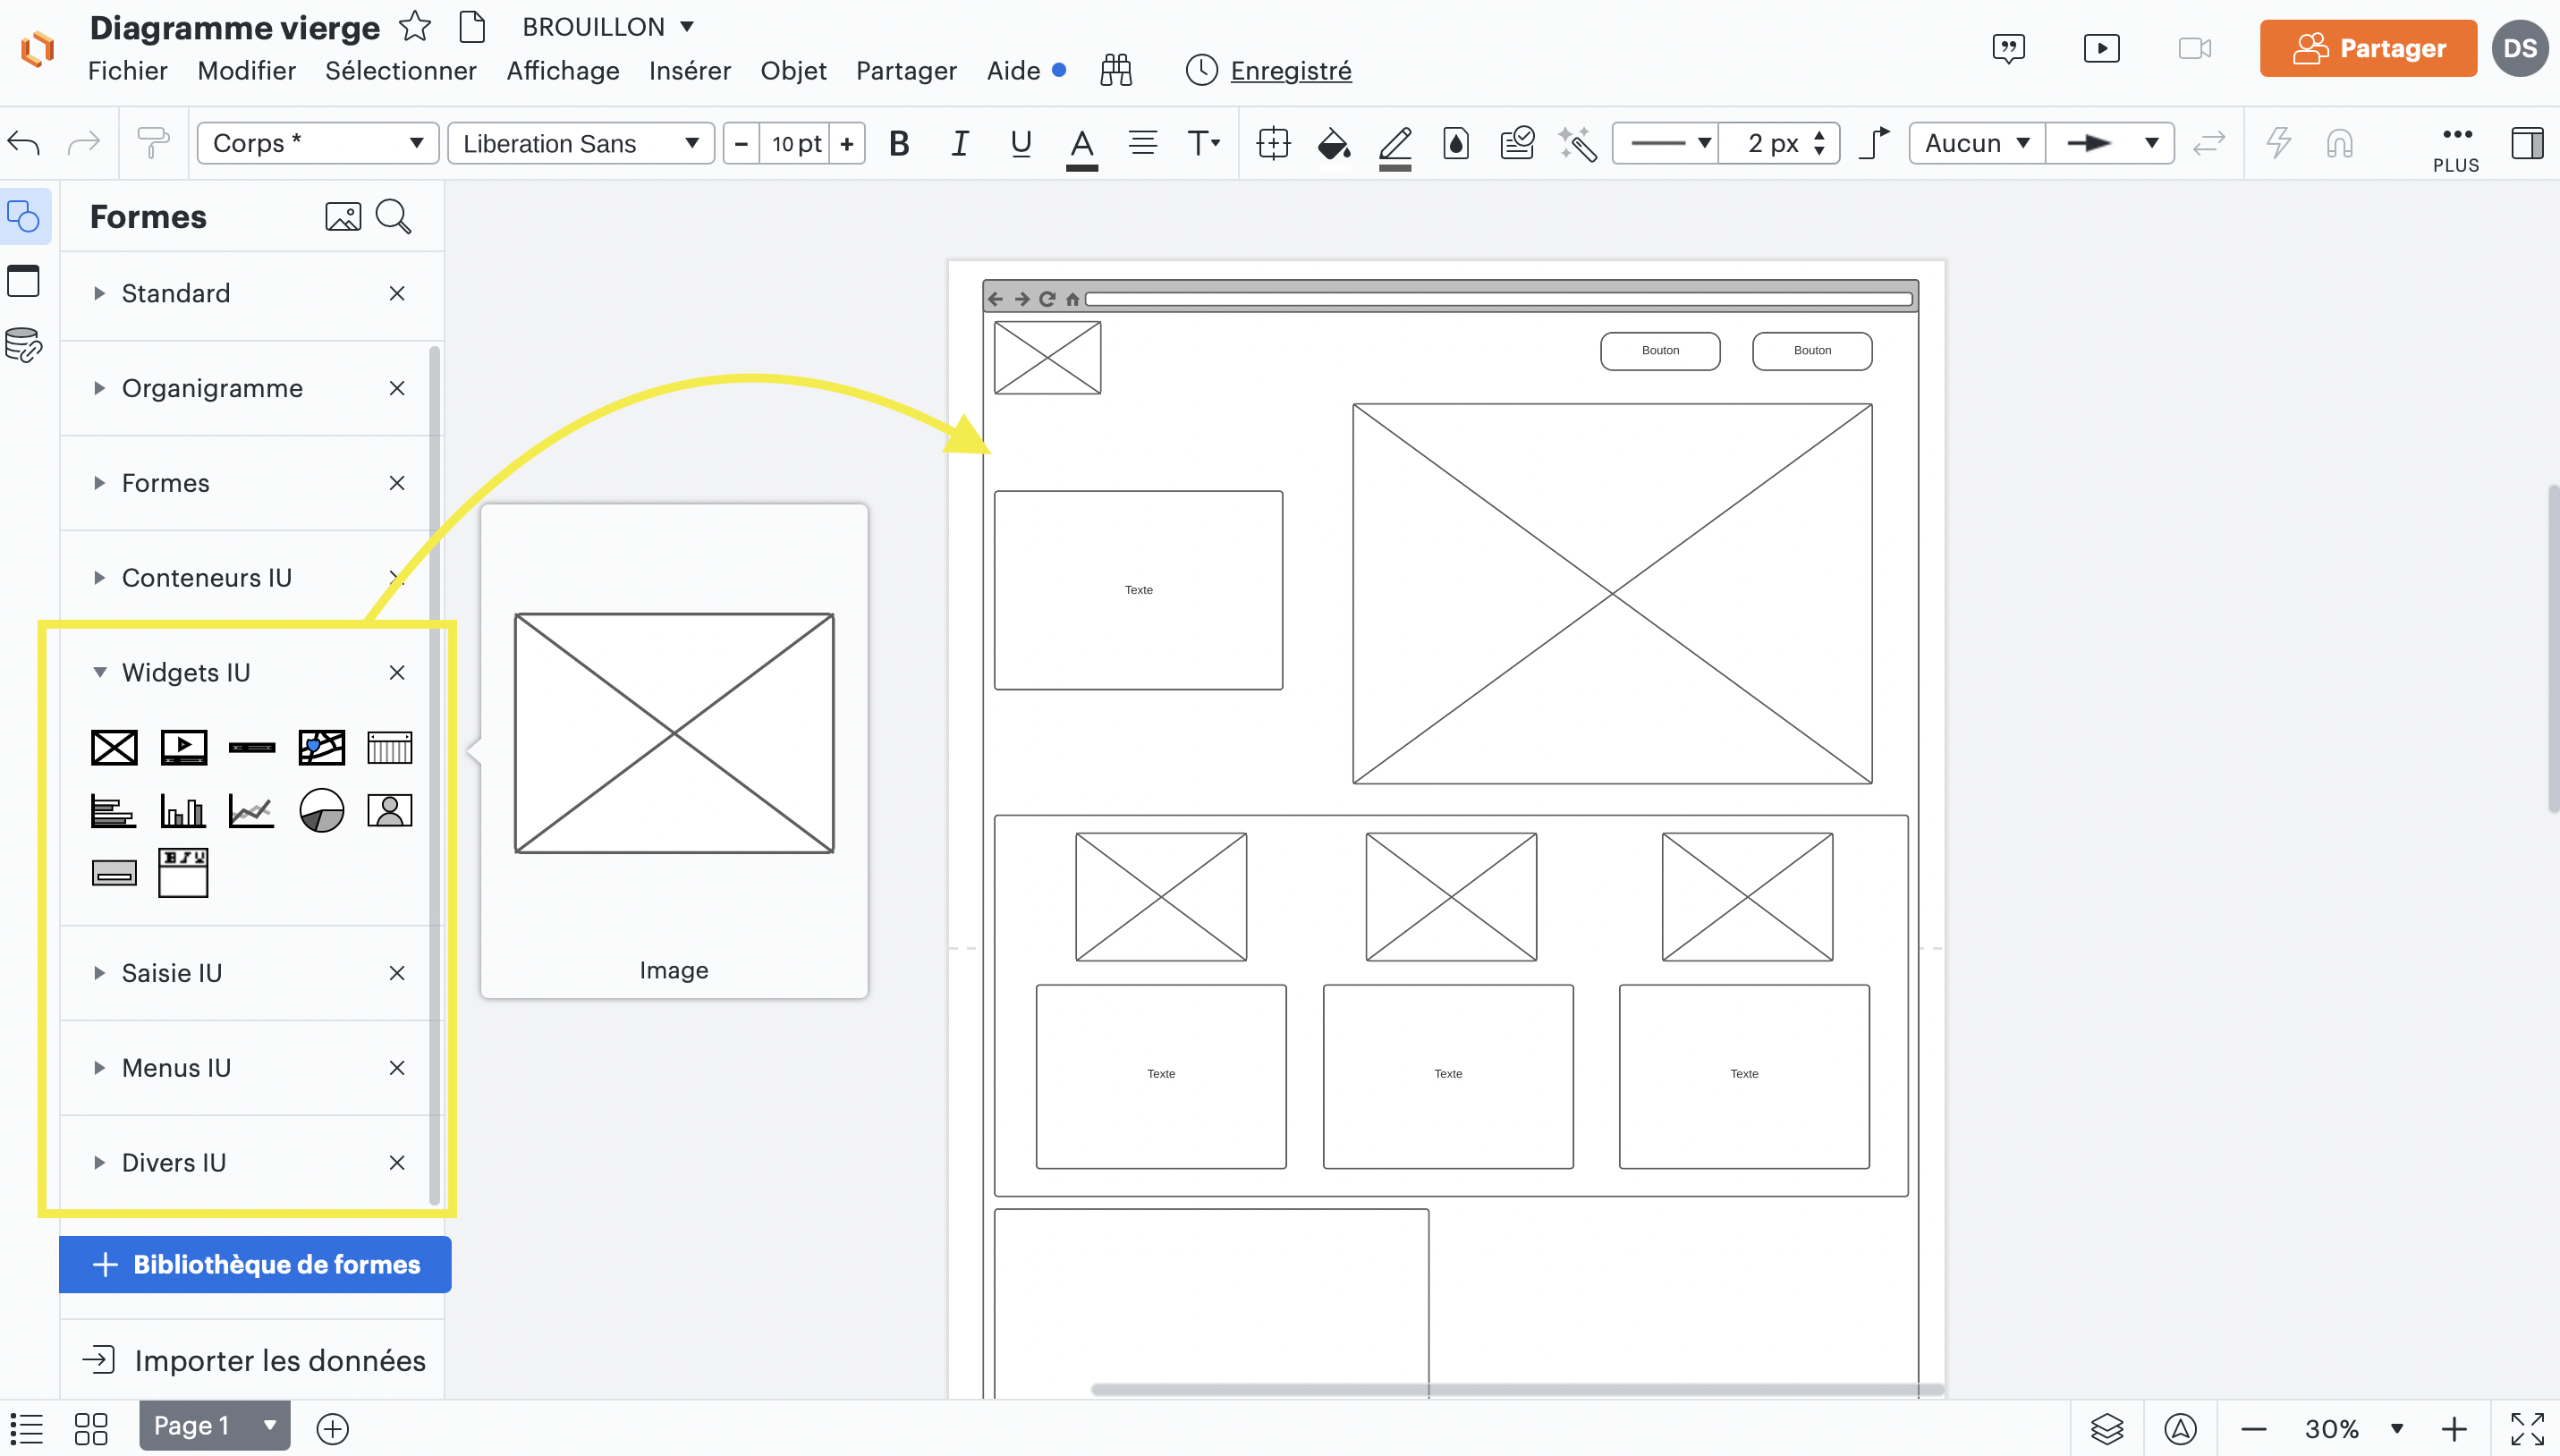Collapse the Widgets IU library

click(x=99, y=673)
